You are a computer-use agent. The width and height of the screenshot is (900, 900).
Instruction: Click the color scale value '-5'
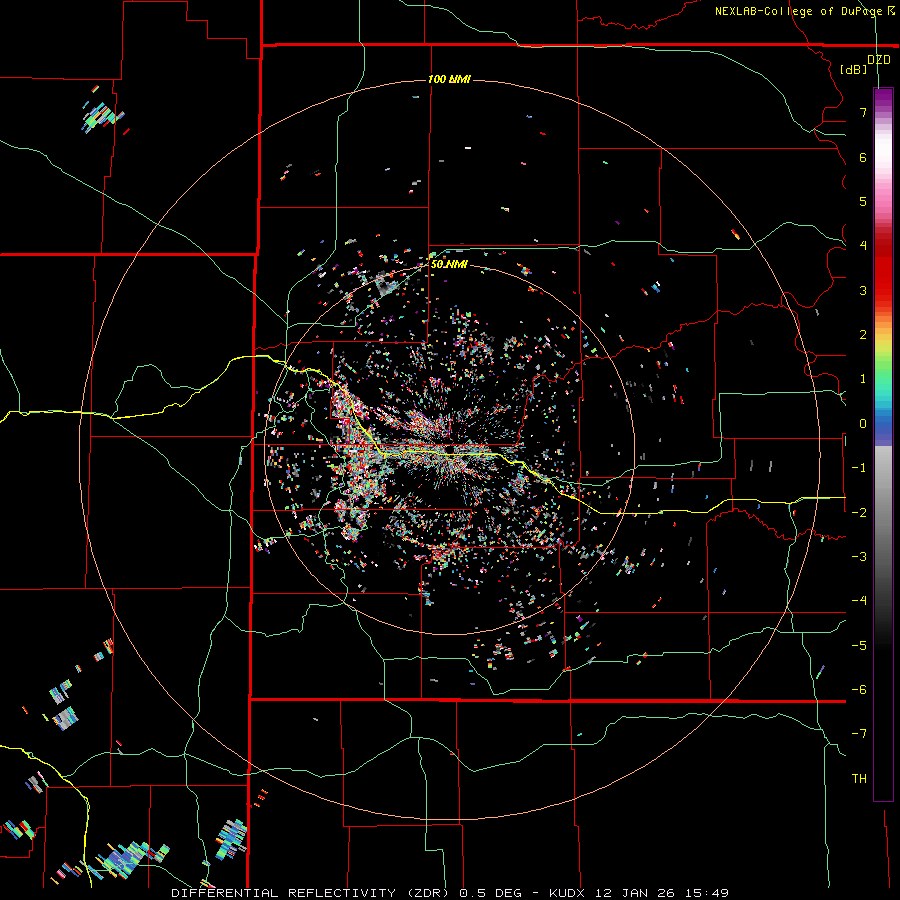pos(859,646)
